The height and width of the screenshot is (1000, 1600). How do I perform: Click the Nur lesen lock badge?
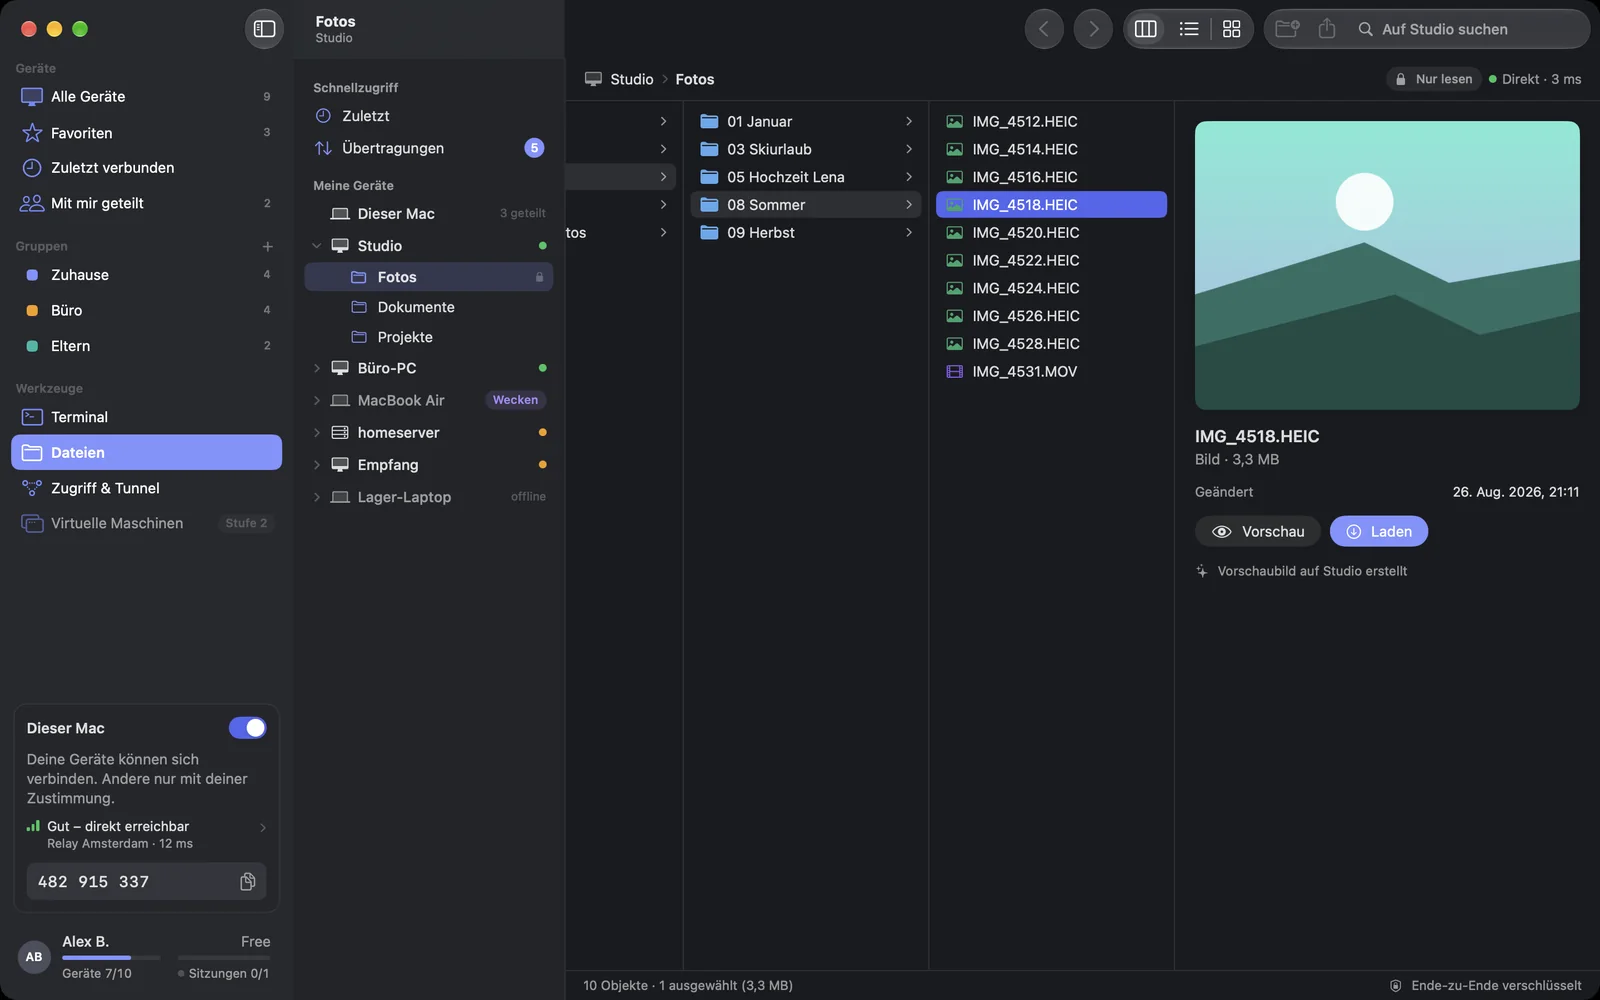(x=1433, y=79)
